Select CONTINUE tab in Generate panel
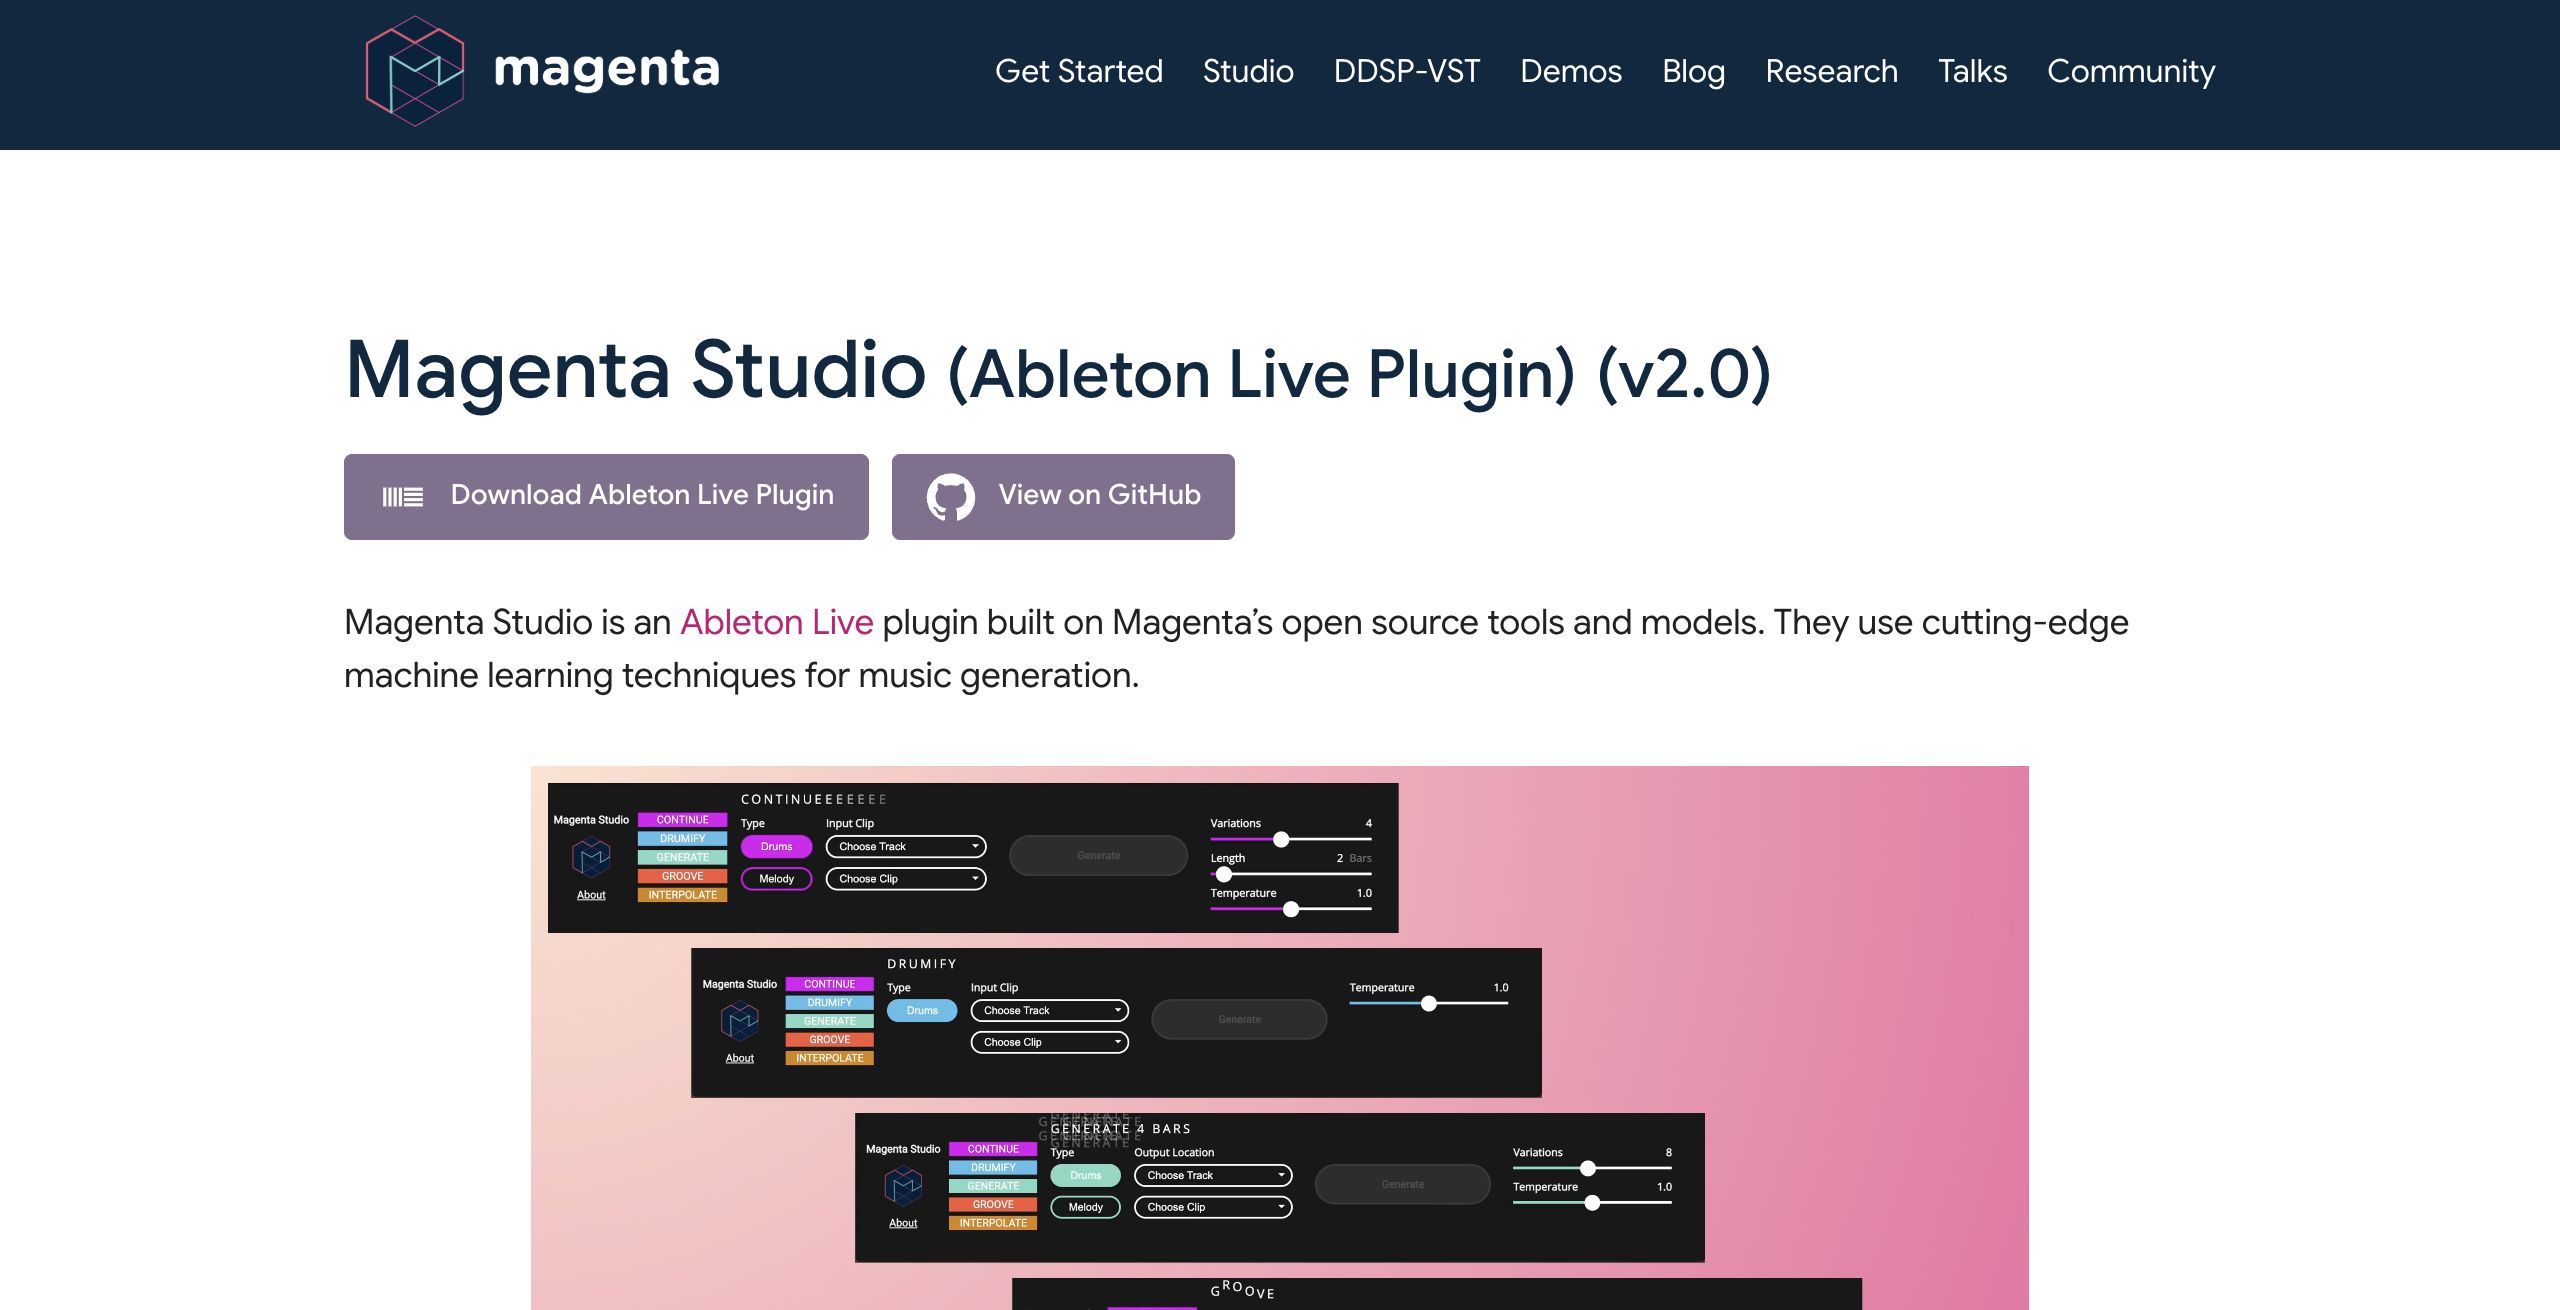 (993, 1150)
